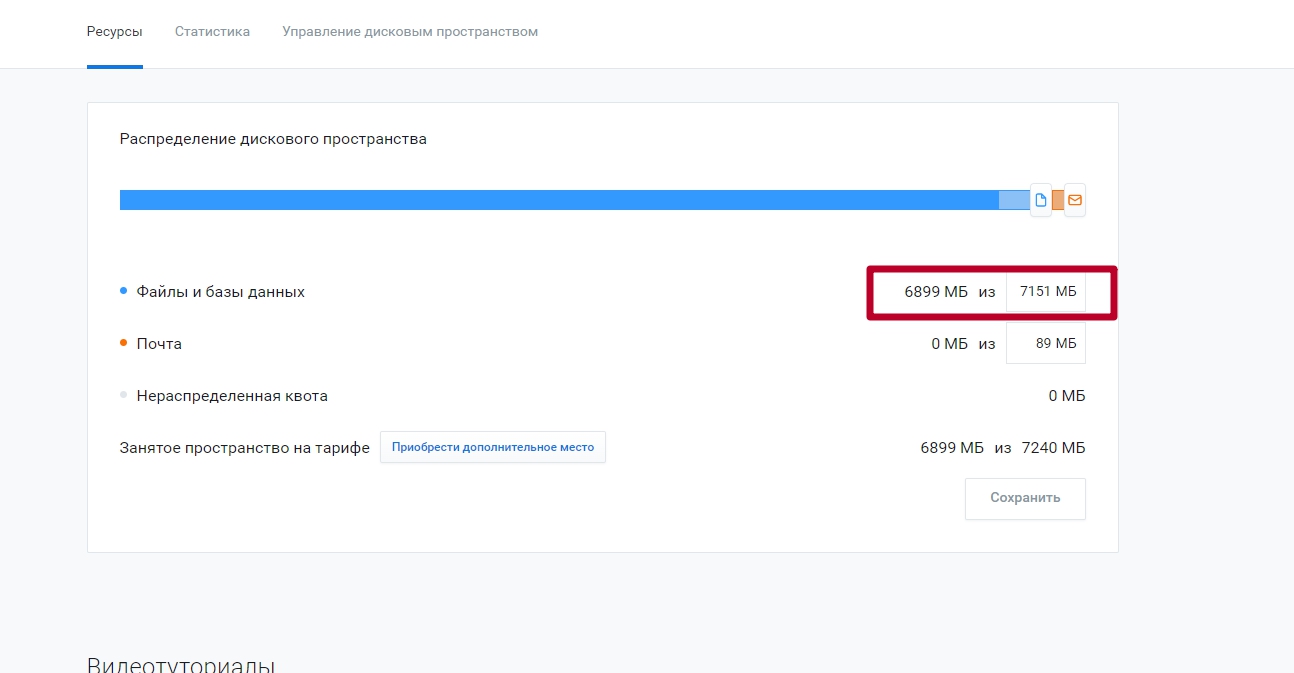
Task: Click the Нераспределенная квота label
Action: (232, 396)
